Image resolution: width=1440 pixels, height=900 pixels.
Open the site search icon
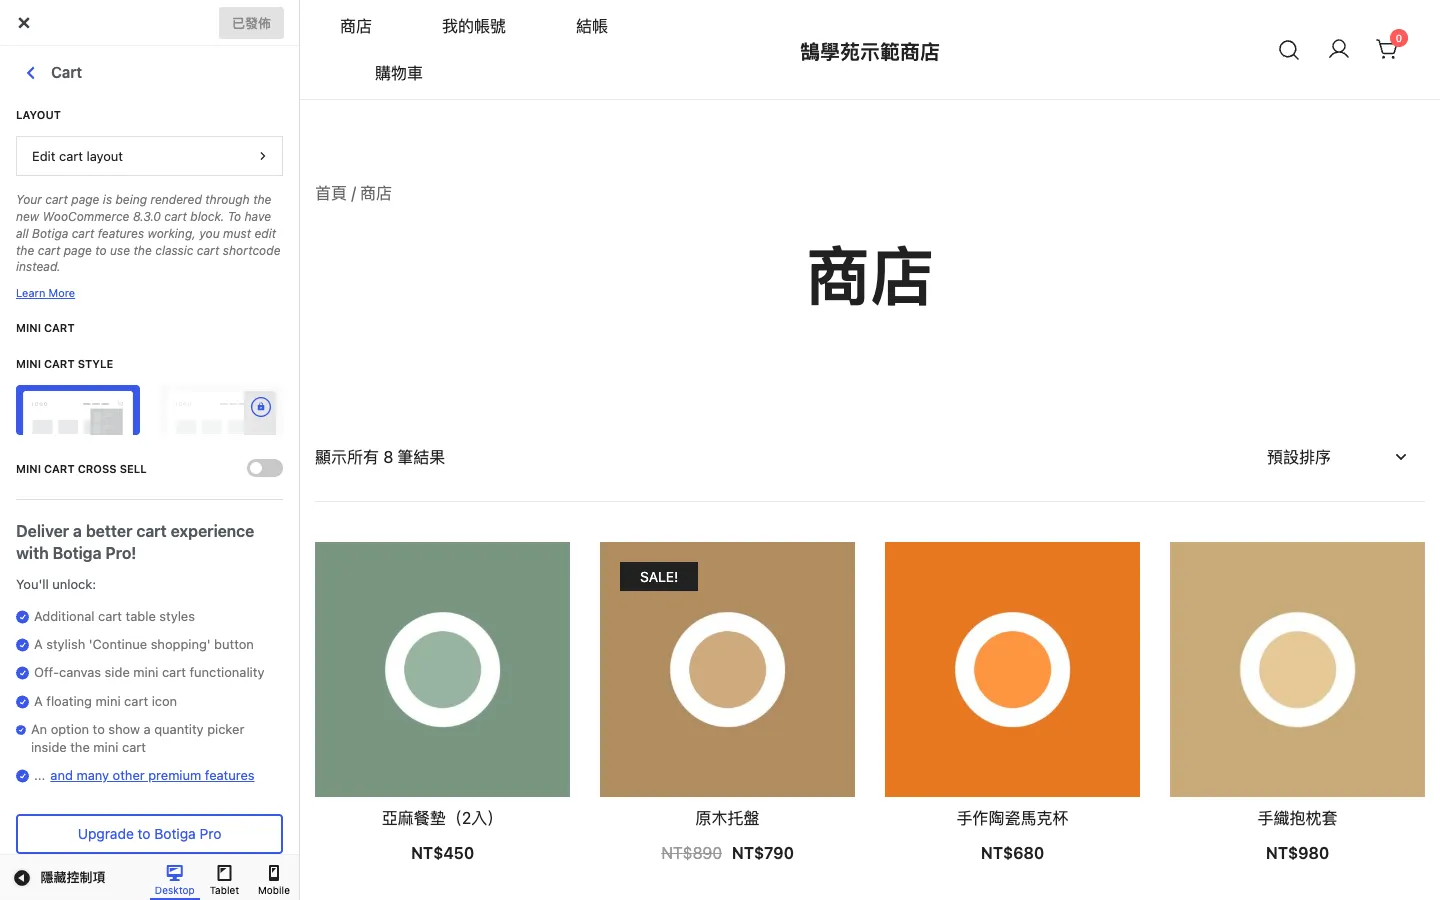[x=1289, y=50]
